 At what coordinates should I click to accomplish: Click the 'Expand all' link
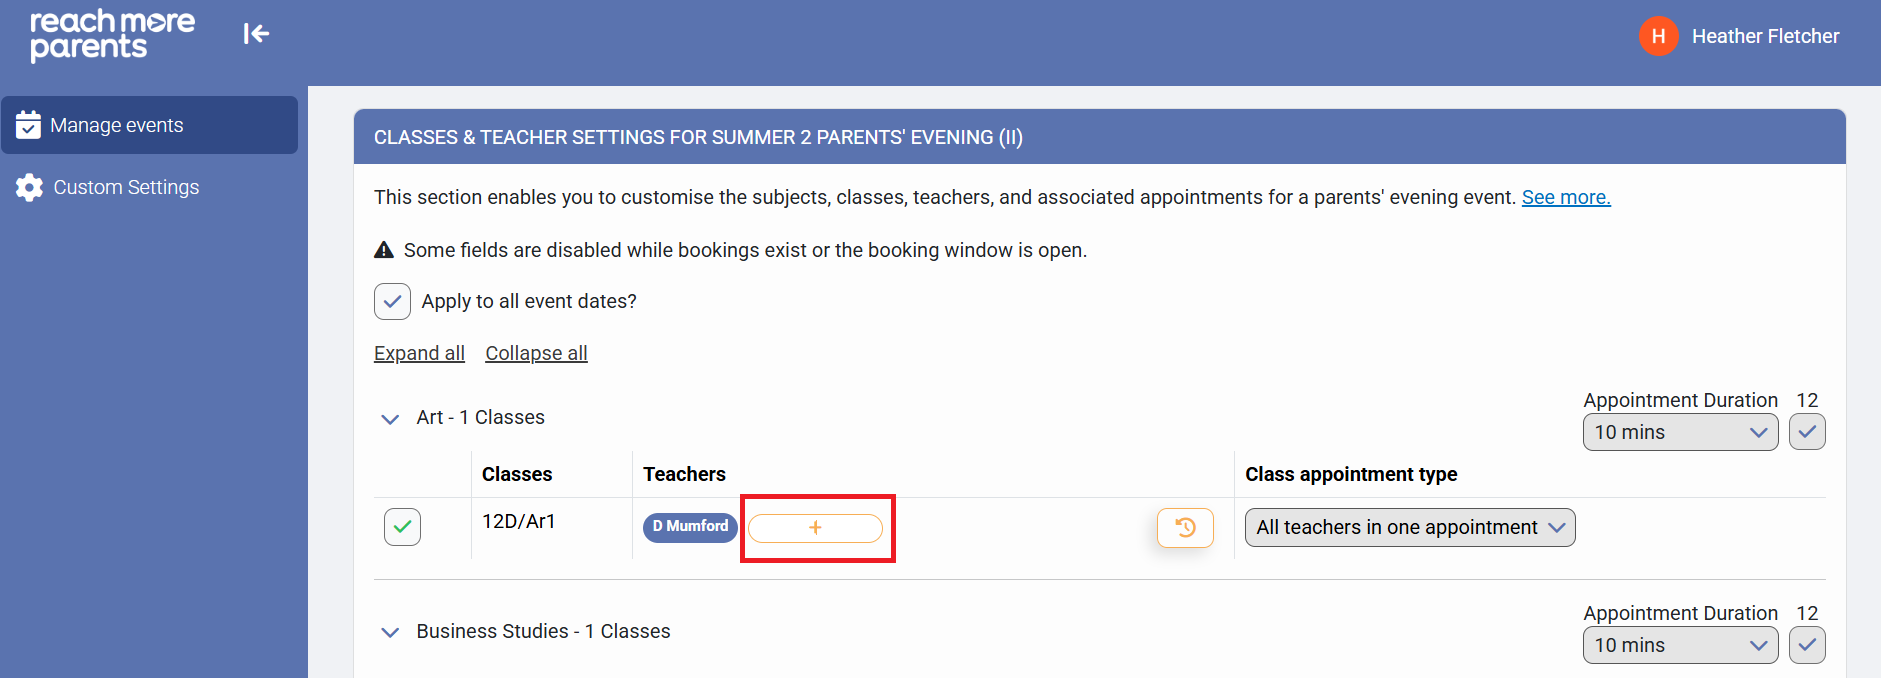coord(419,353)
